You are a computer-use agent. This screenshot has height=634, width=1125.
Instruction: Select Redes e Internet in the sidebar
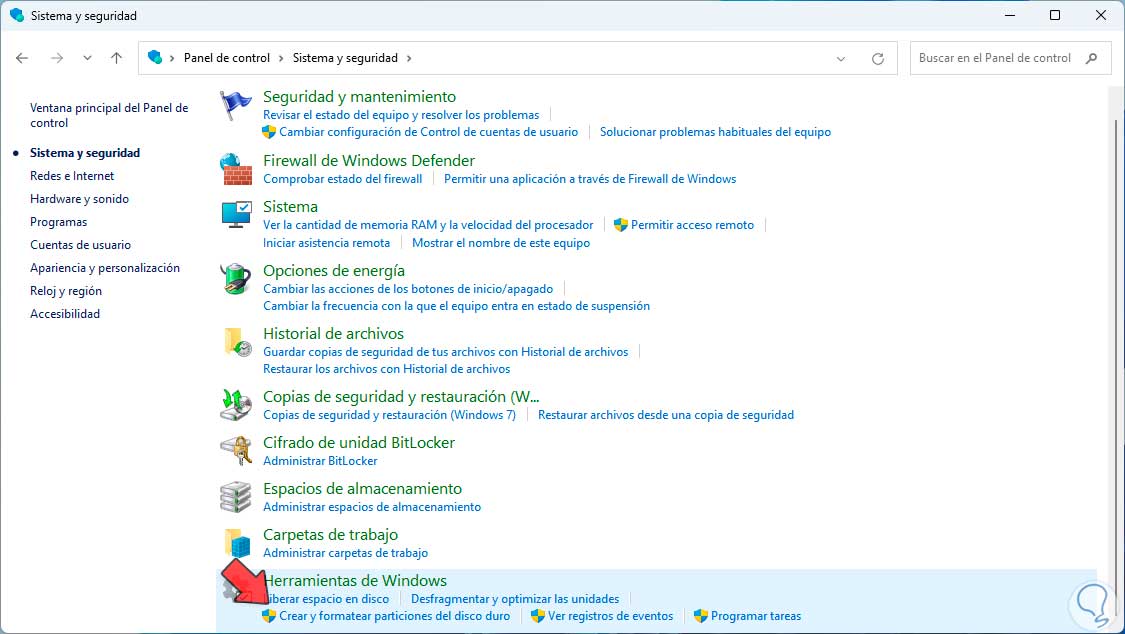coord(72,176)
